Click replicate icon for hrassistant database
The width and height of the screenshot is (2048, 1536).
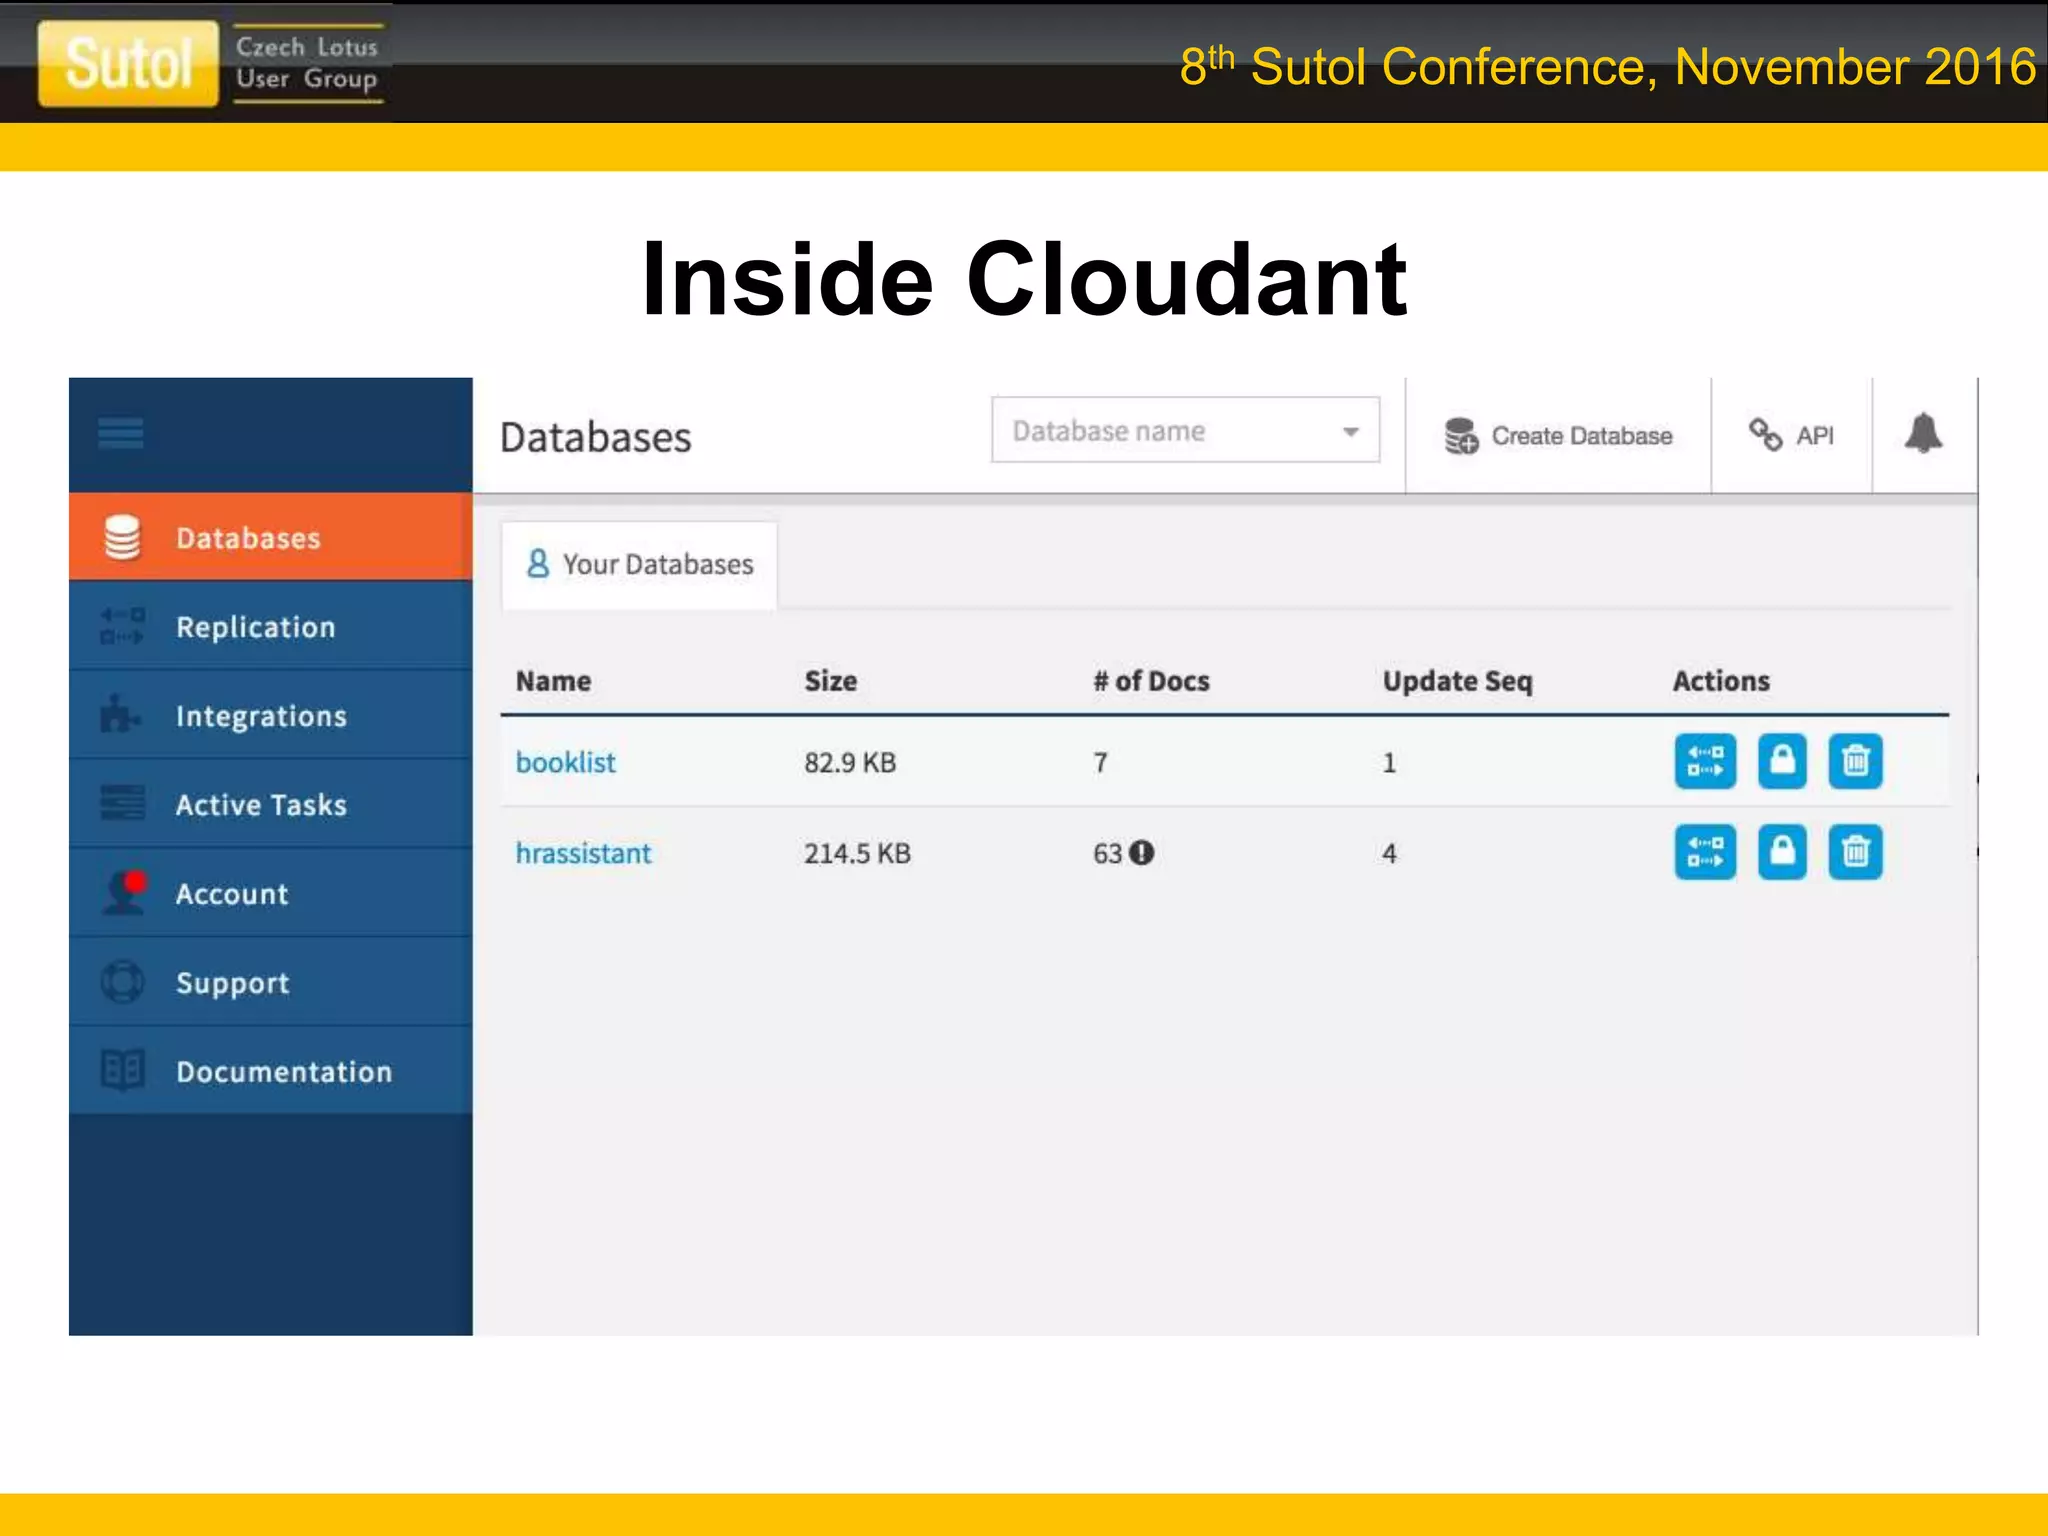click(x=1705, y=852)
